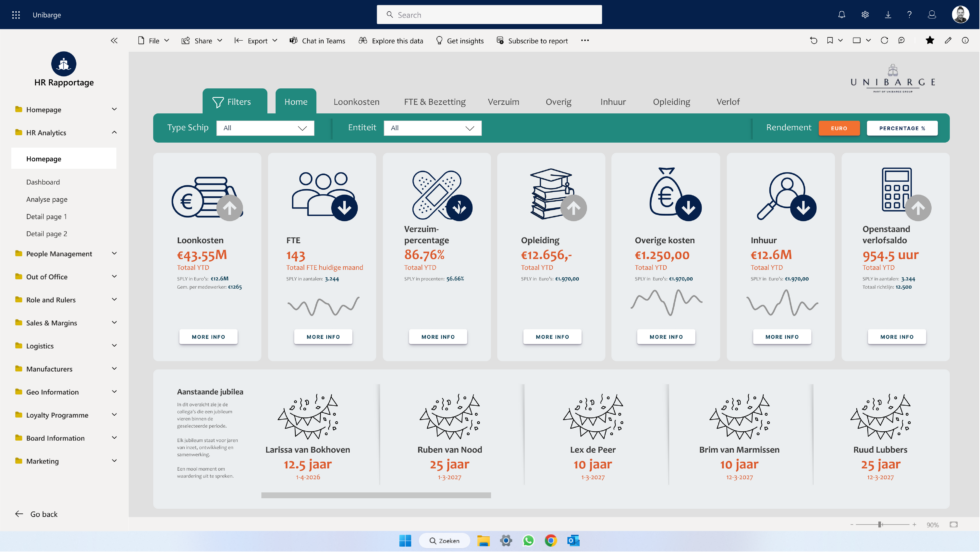The width and height of the screenshot is (980, 552).
Task: Open settings gear in top bar
Action: pos(865,15)
